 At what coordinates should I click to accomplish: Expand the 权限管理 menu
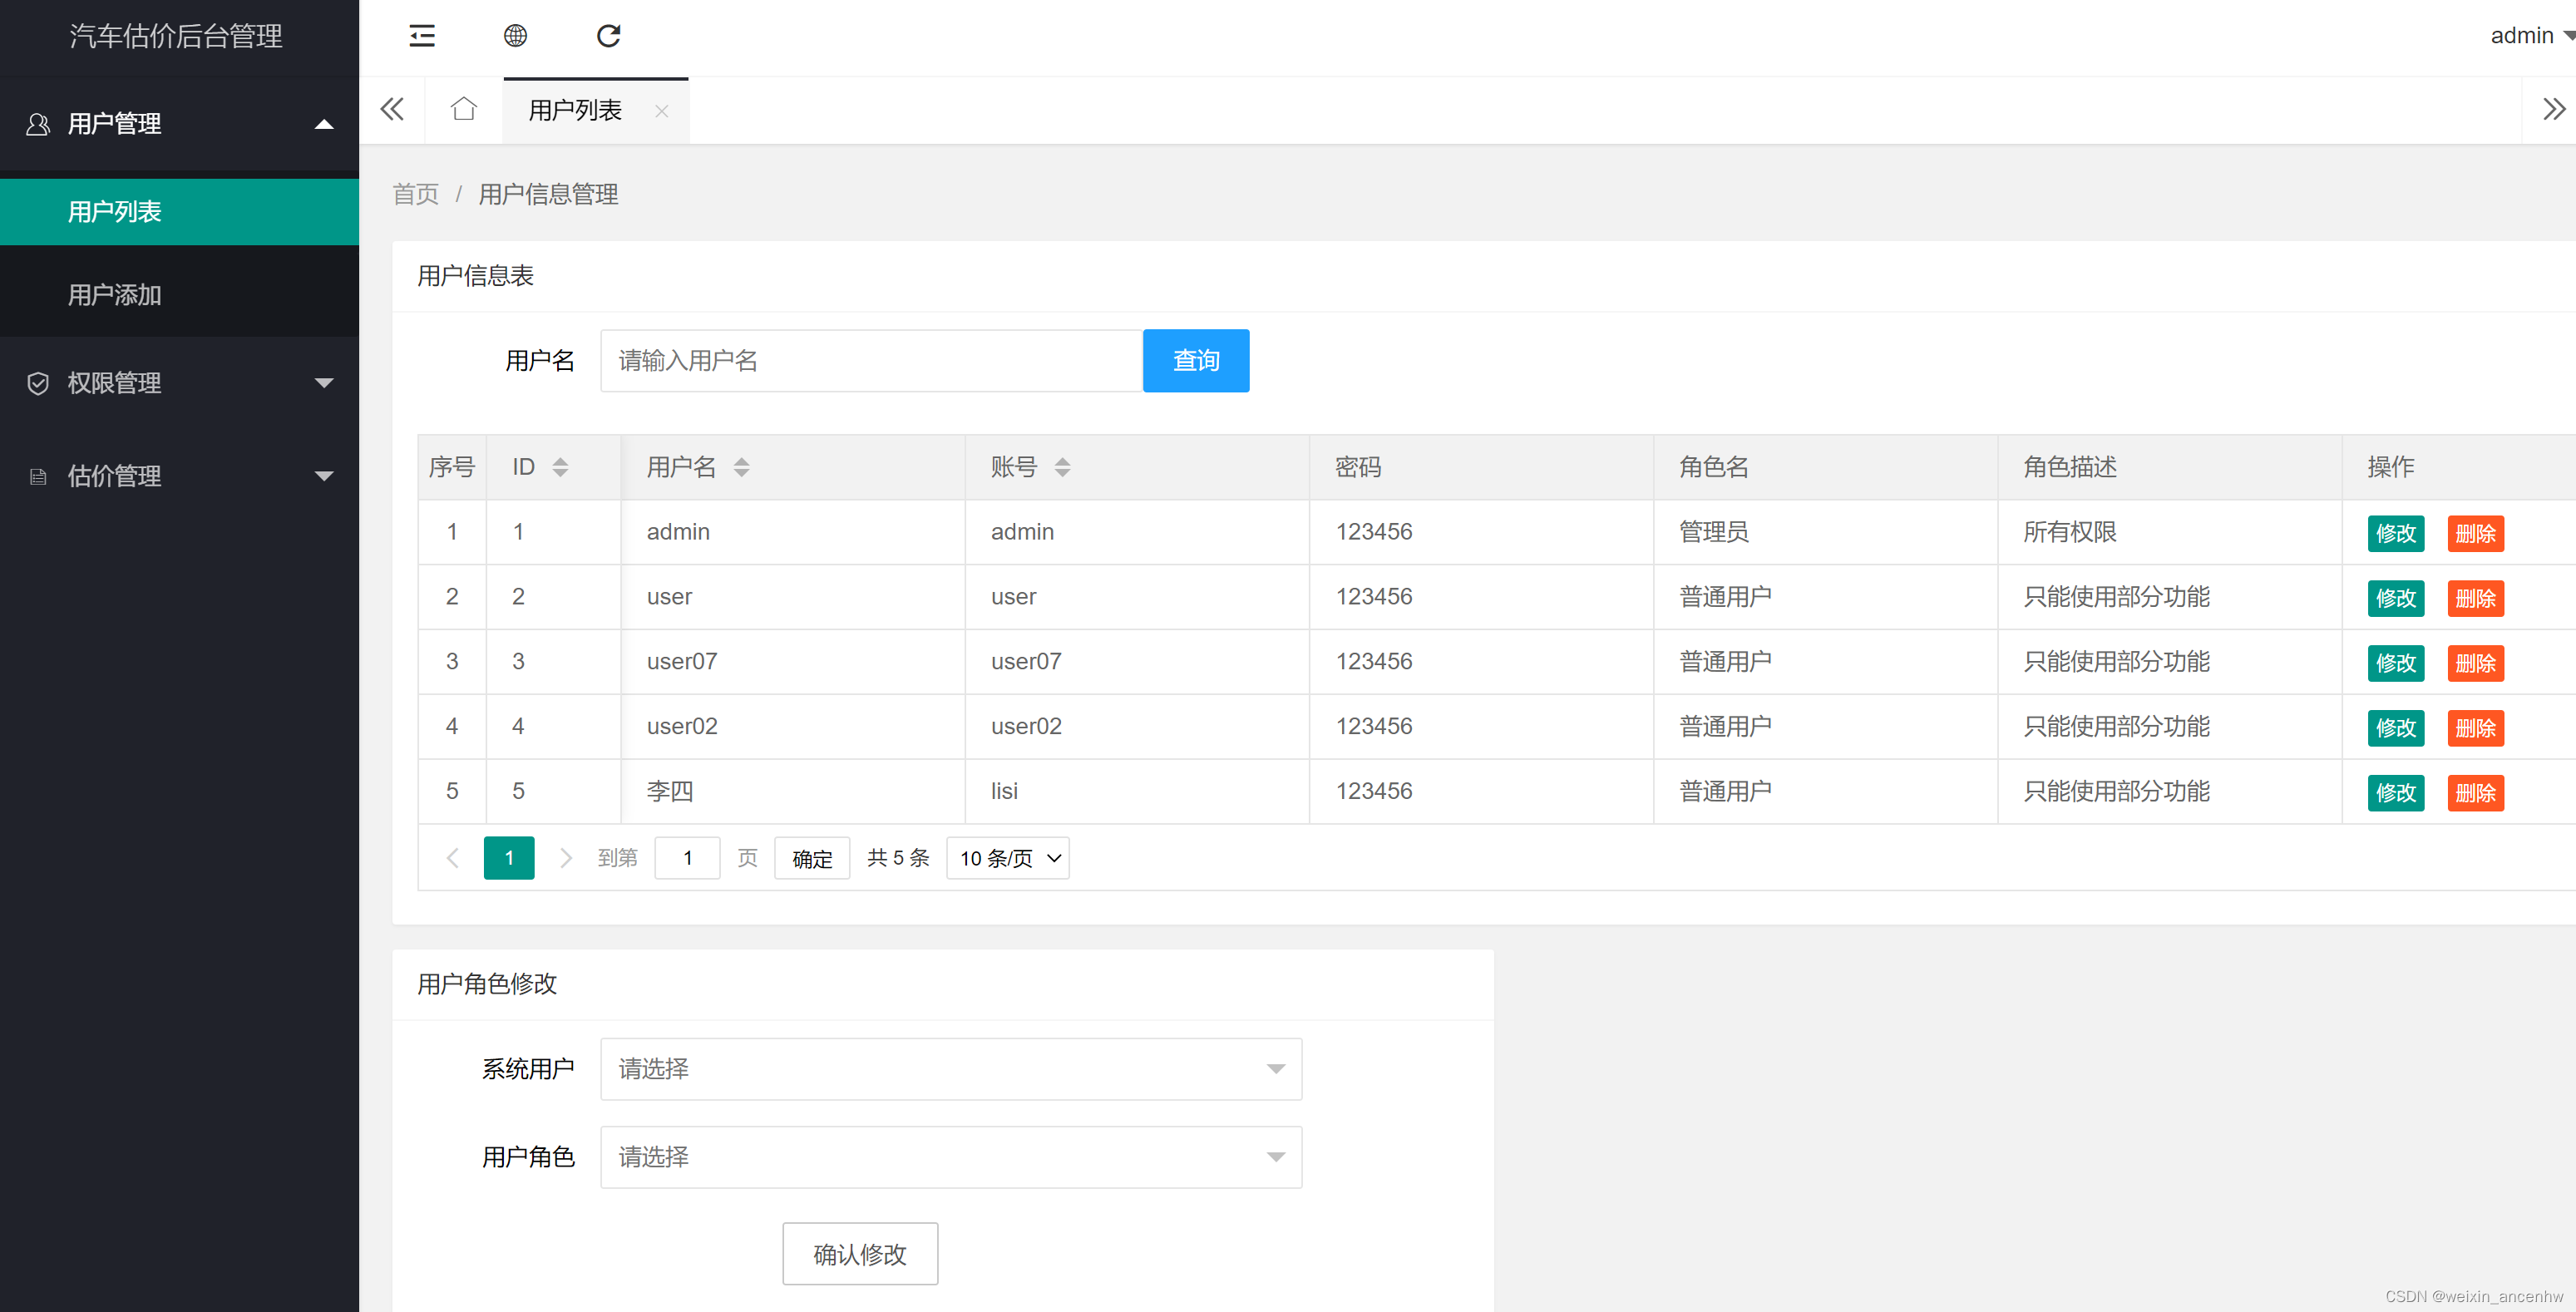point(324,383)
